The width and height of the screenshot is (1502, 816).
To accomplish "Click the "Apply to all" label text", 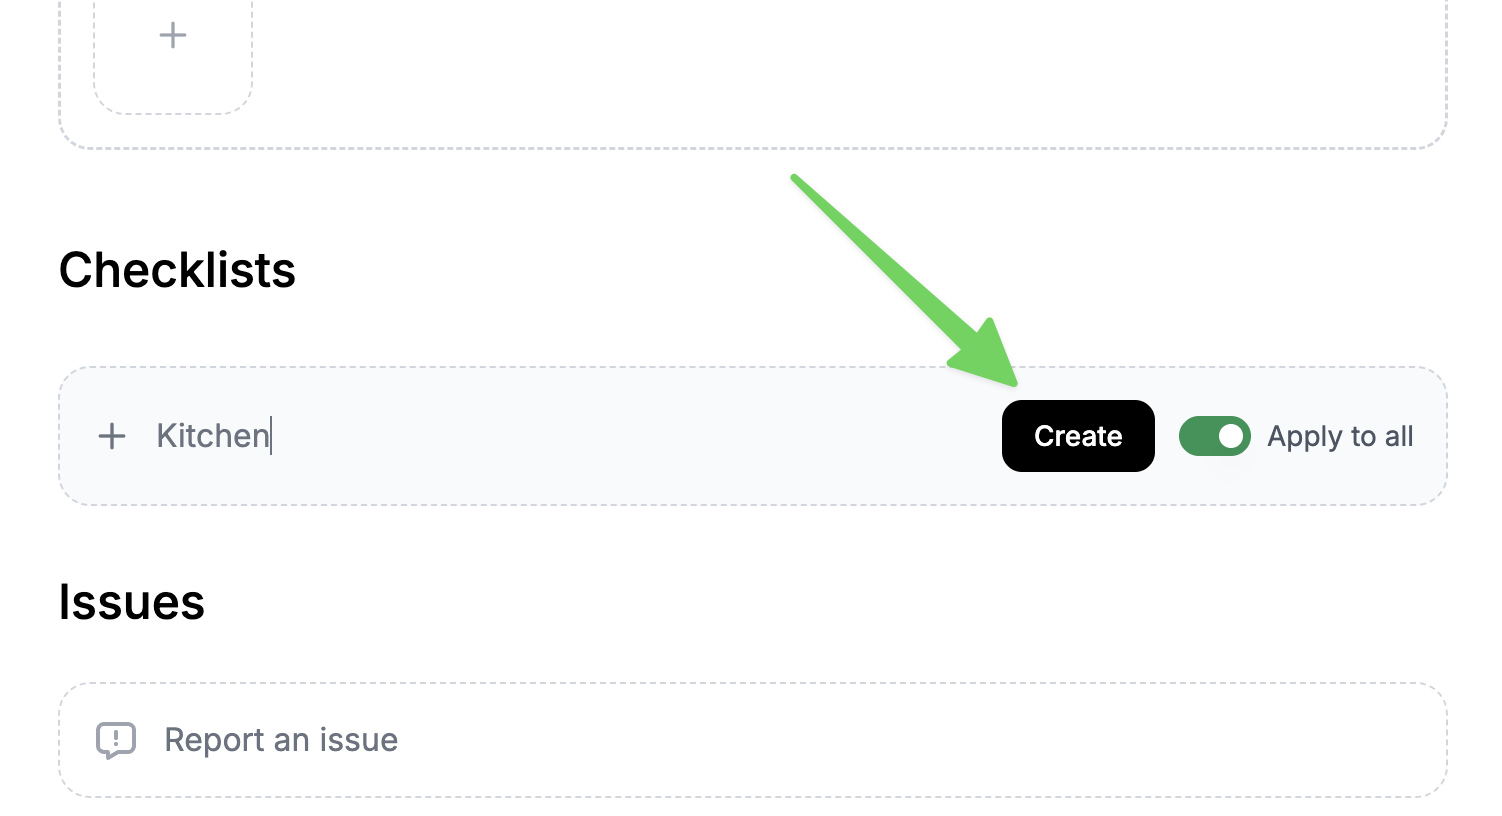I will click(x=1340, y=436).
